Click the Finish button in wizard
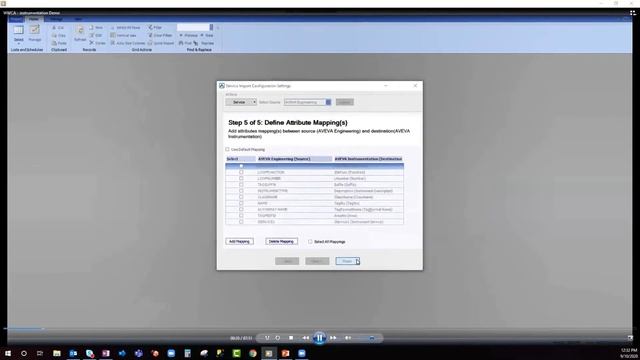640x360 pixels. [x=347, y=261]
